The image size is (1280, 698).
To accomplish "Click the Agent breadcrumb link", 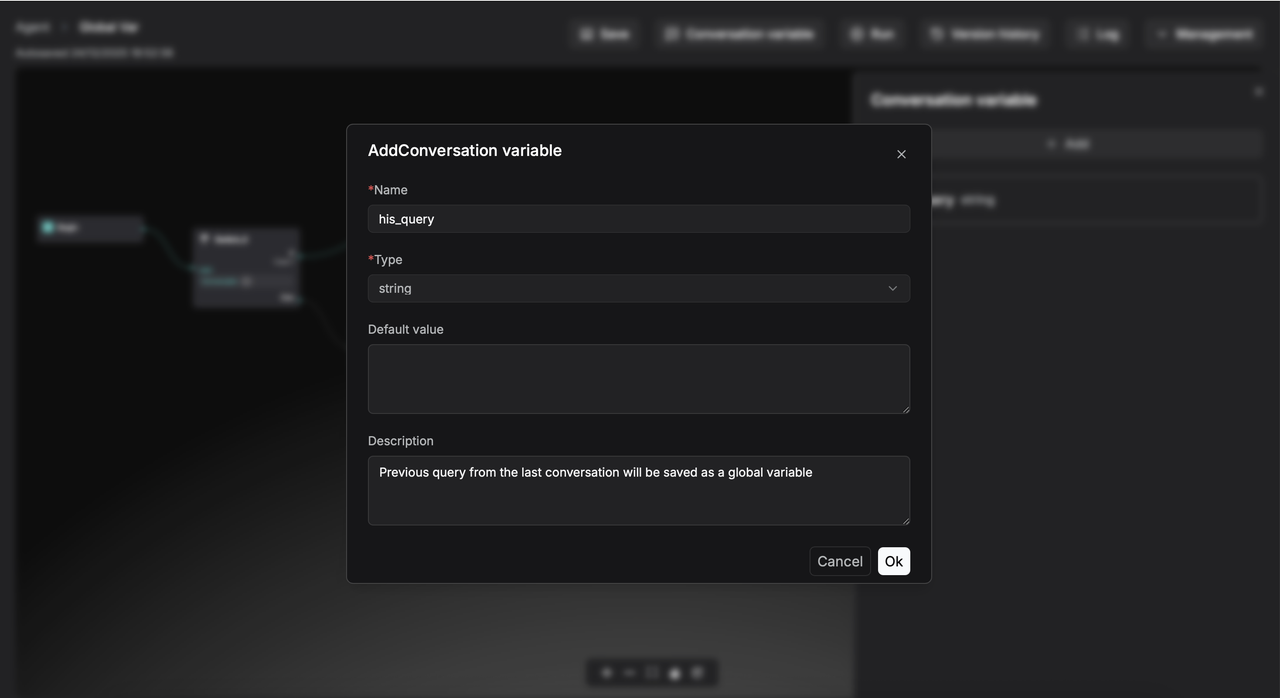I will coord(32,28).
